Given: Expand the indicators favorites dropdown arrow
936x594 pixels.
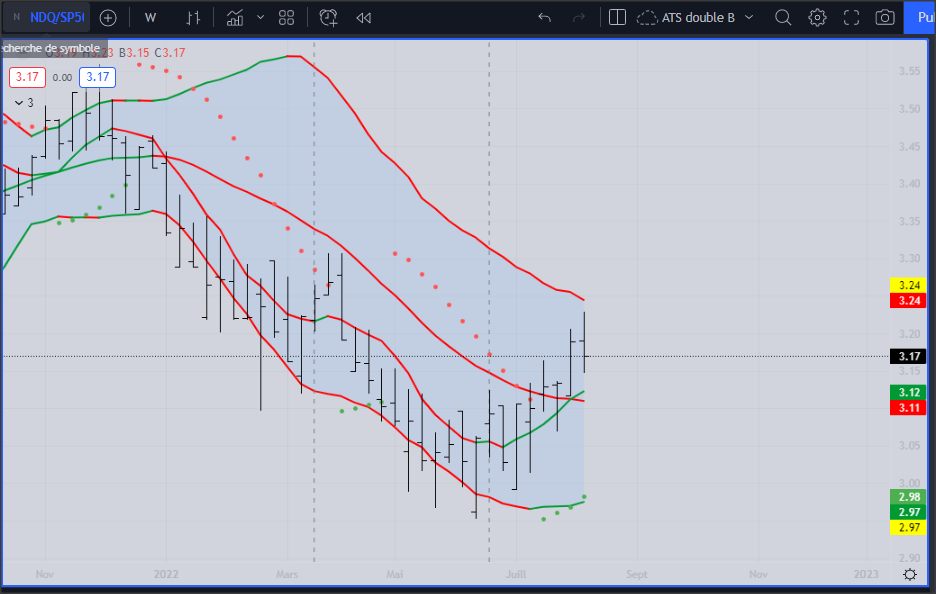Looking at the screenshot, I should (x=260, y=18).
